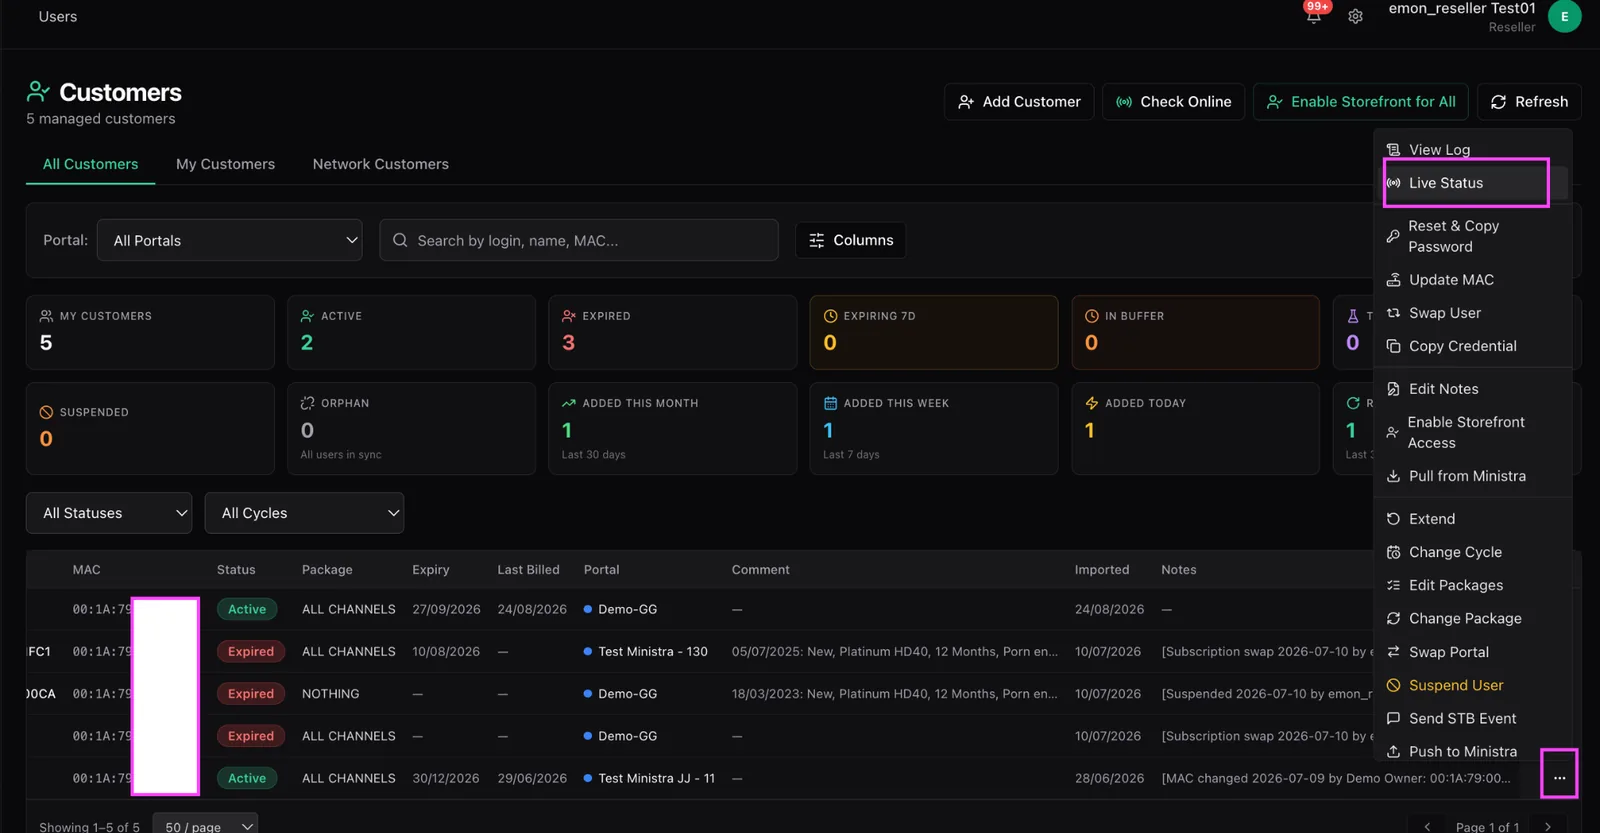Choose Change Cycle in the menu
Image resolution: width=1600 pixels, height=833 pixels.
point(1473,552)
